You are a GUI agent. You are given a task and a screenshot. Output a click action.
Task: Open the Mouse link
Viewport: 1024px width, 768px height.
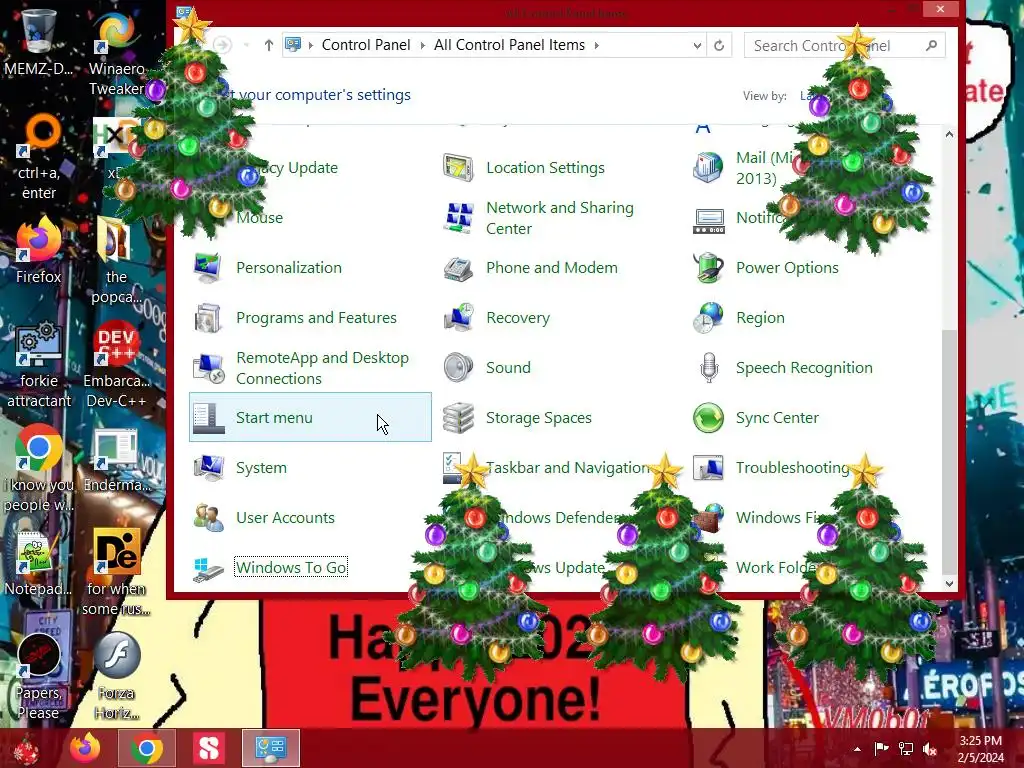[x=259, y=217]
